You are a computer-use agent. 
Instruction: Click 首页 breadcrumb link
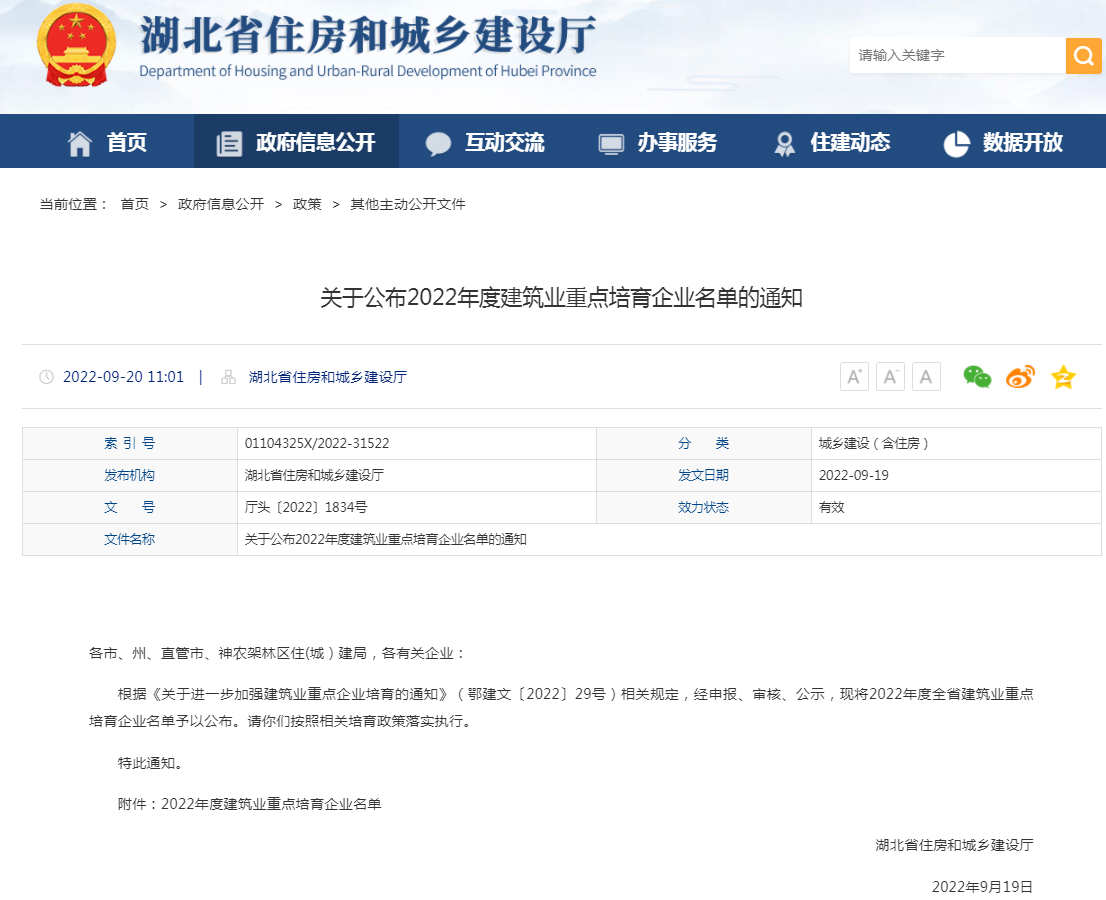point(134,204)
